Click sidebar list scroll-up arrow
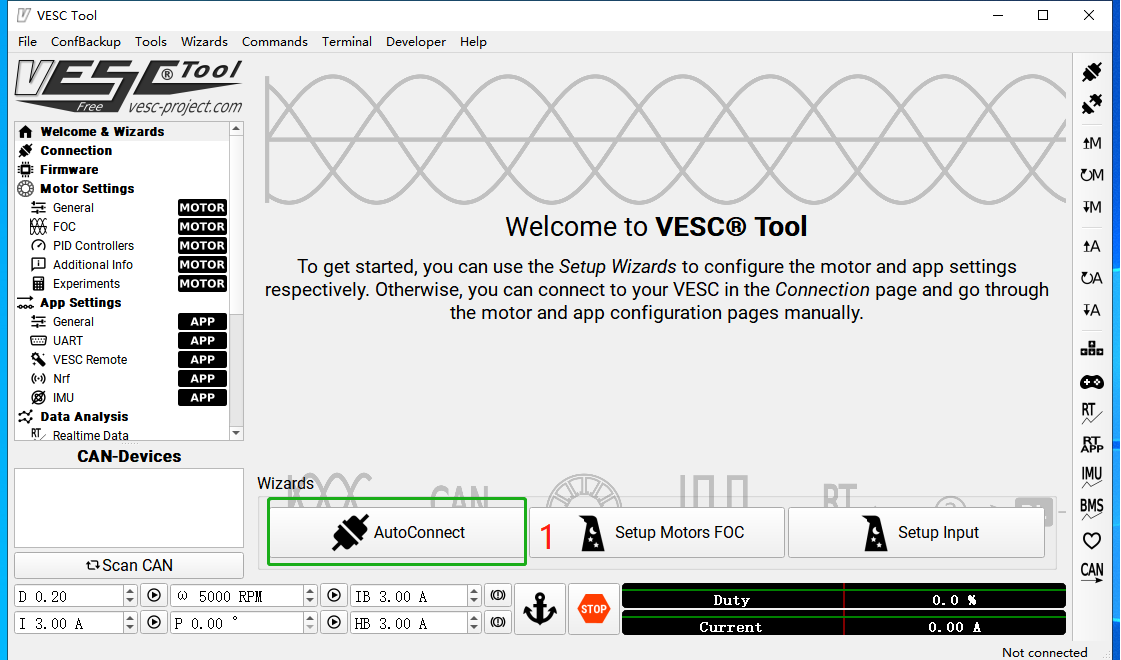Screen dimensions: 1121x660 [x=237, y=129]
